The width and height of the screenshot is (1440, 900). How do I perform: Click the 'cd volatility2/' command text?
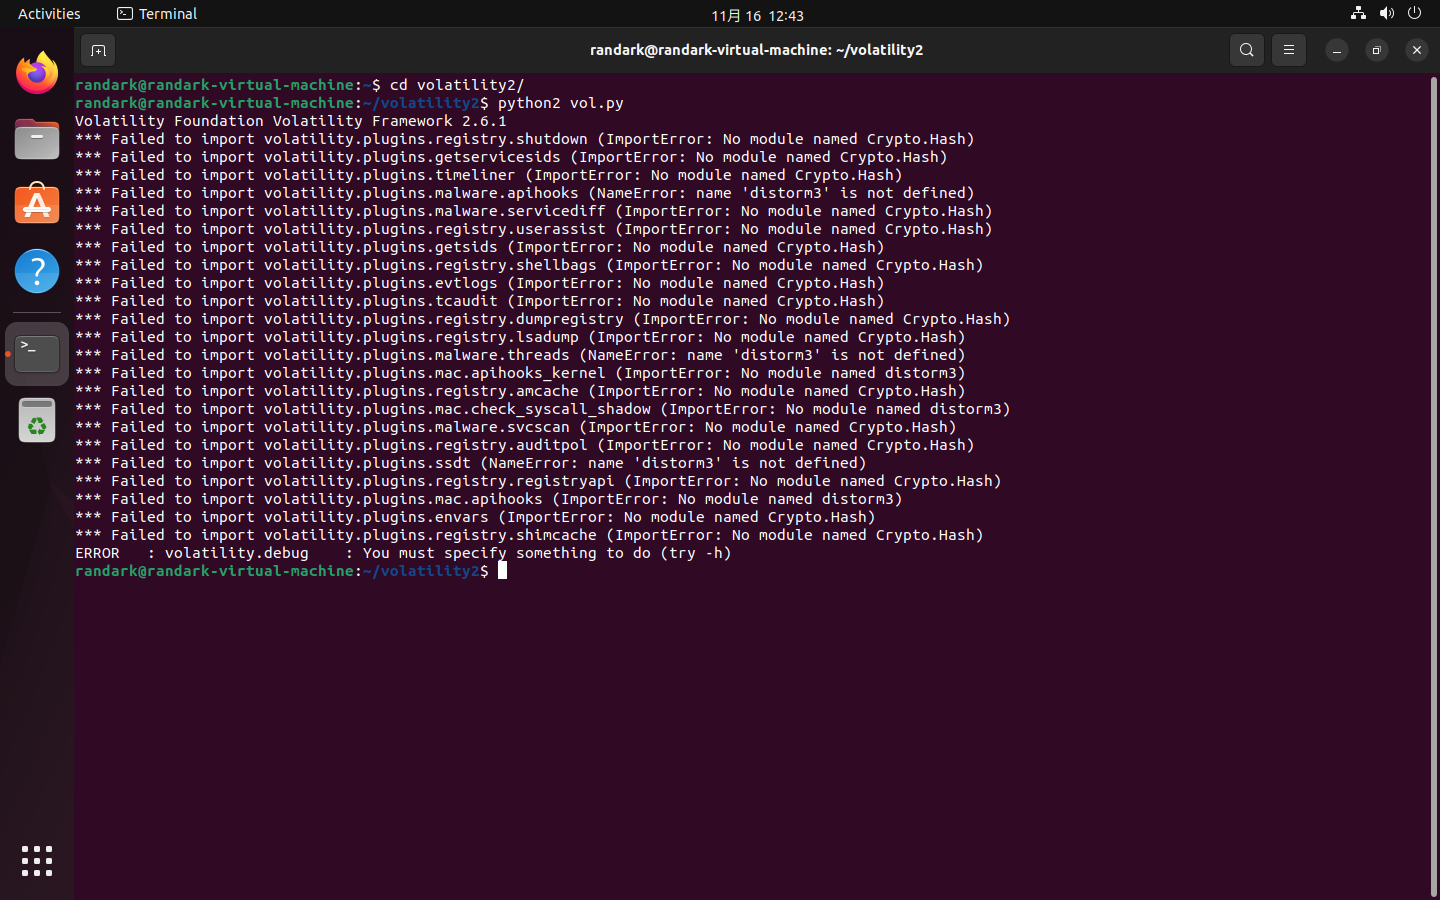coord(457,85)
